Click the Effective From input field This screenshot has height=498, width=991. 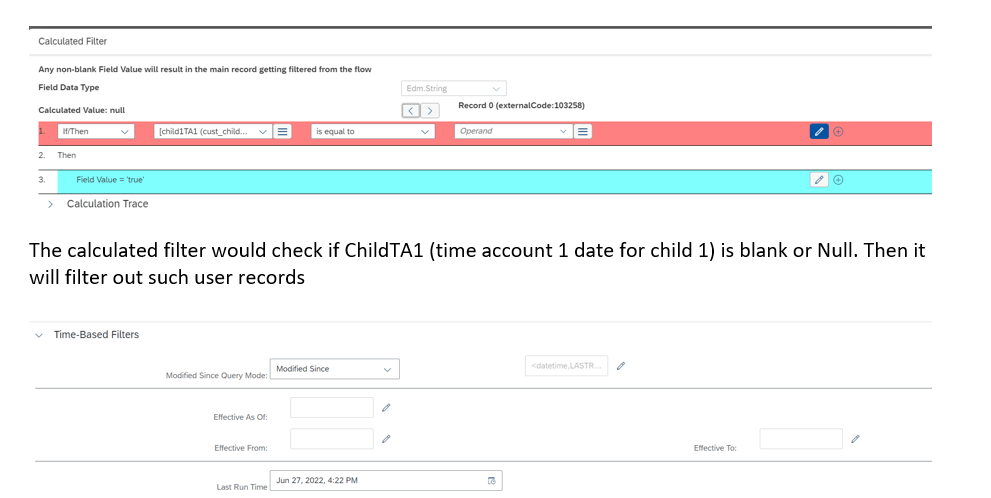(332, 439)
